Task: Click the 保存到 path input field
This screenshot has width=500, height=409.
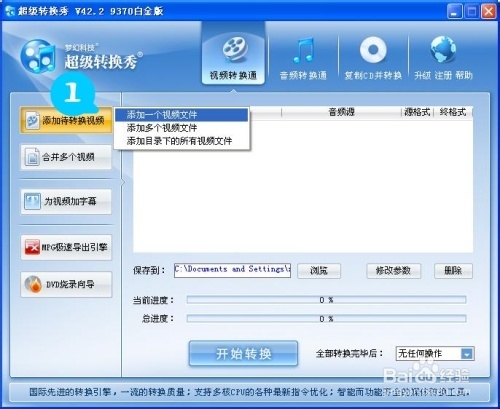Action: coord(232,270)
